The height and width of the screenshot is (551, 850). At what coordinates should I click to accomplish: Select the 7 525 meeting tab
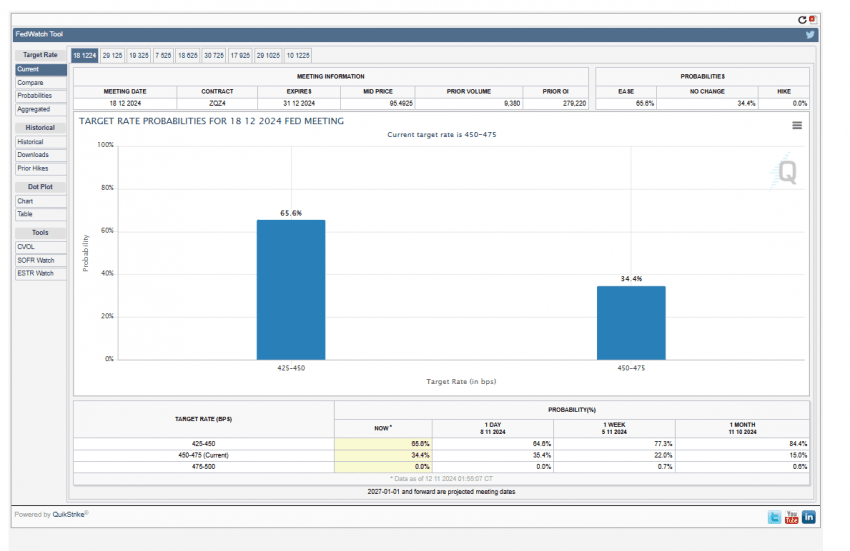163,55
